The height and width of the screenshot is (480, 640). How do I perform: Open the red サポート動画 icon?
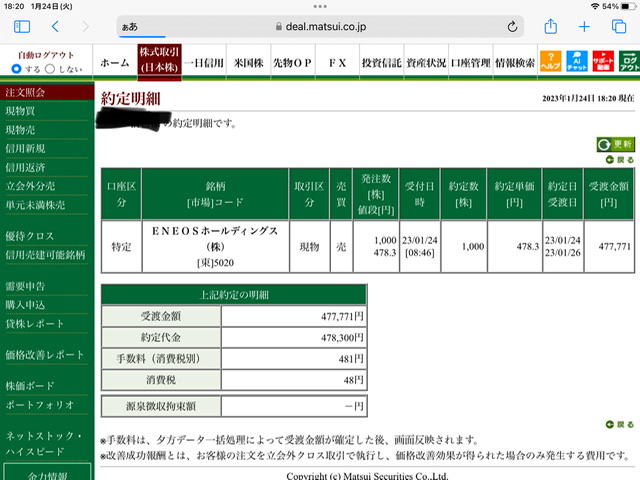coord(603,61)
